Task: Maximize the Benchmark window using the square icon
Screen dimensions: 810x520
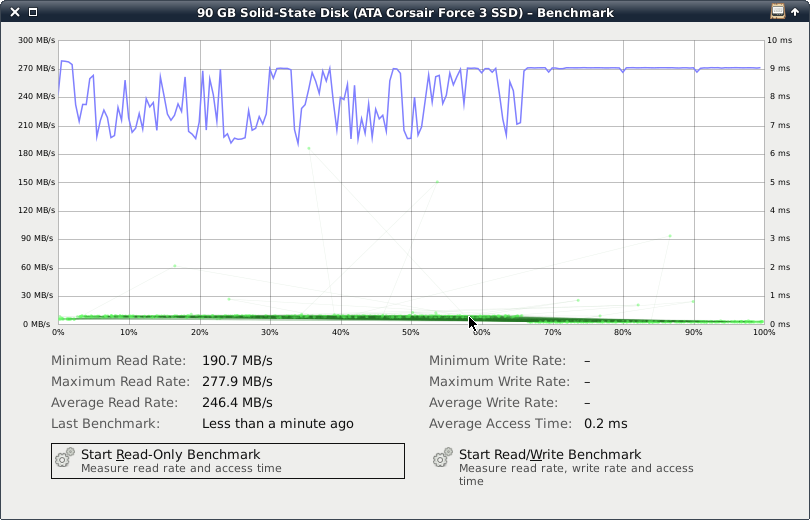Action: tap(33, 12)
